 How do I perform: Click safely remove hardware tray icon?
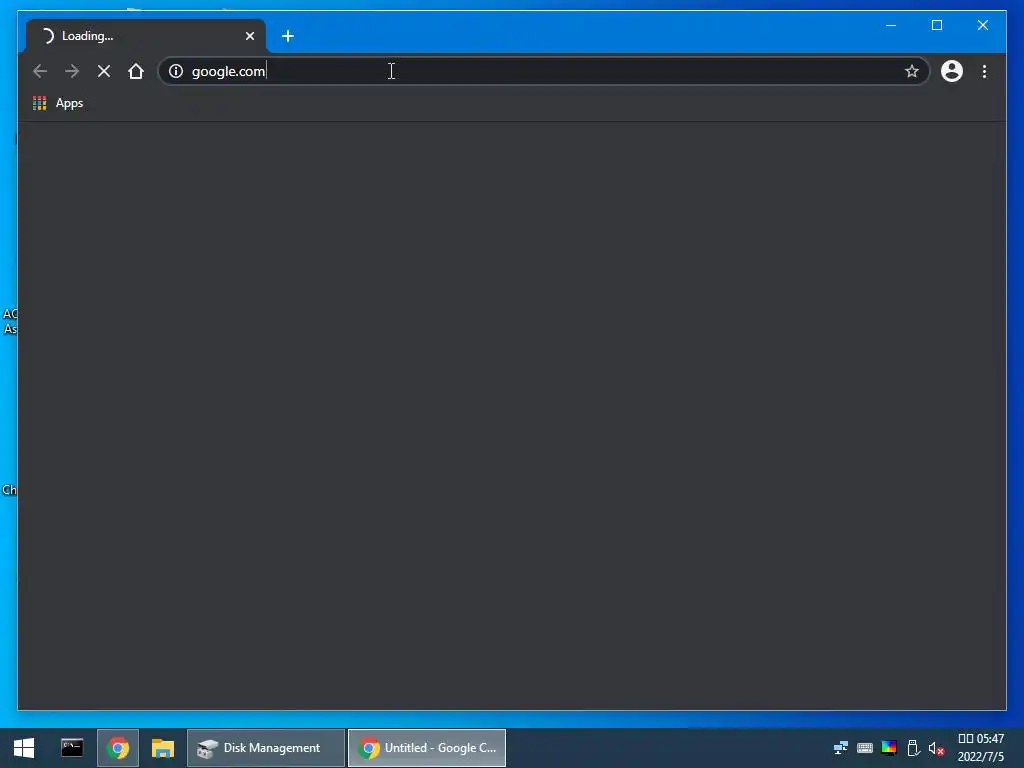point(913,748)
